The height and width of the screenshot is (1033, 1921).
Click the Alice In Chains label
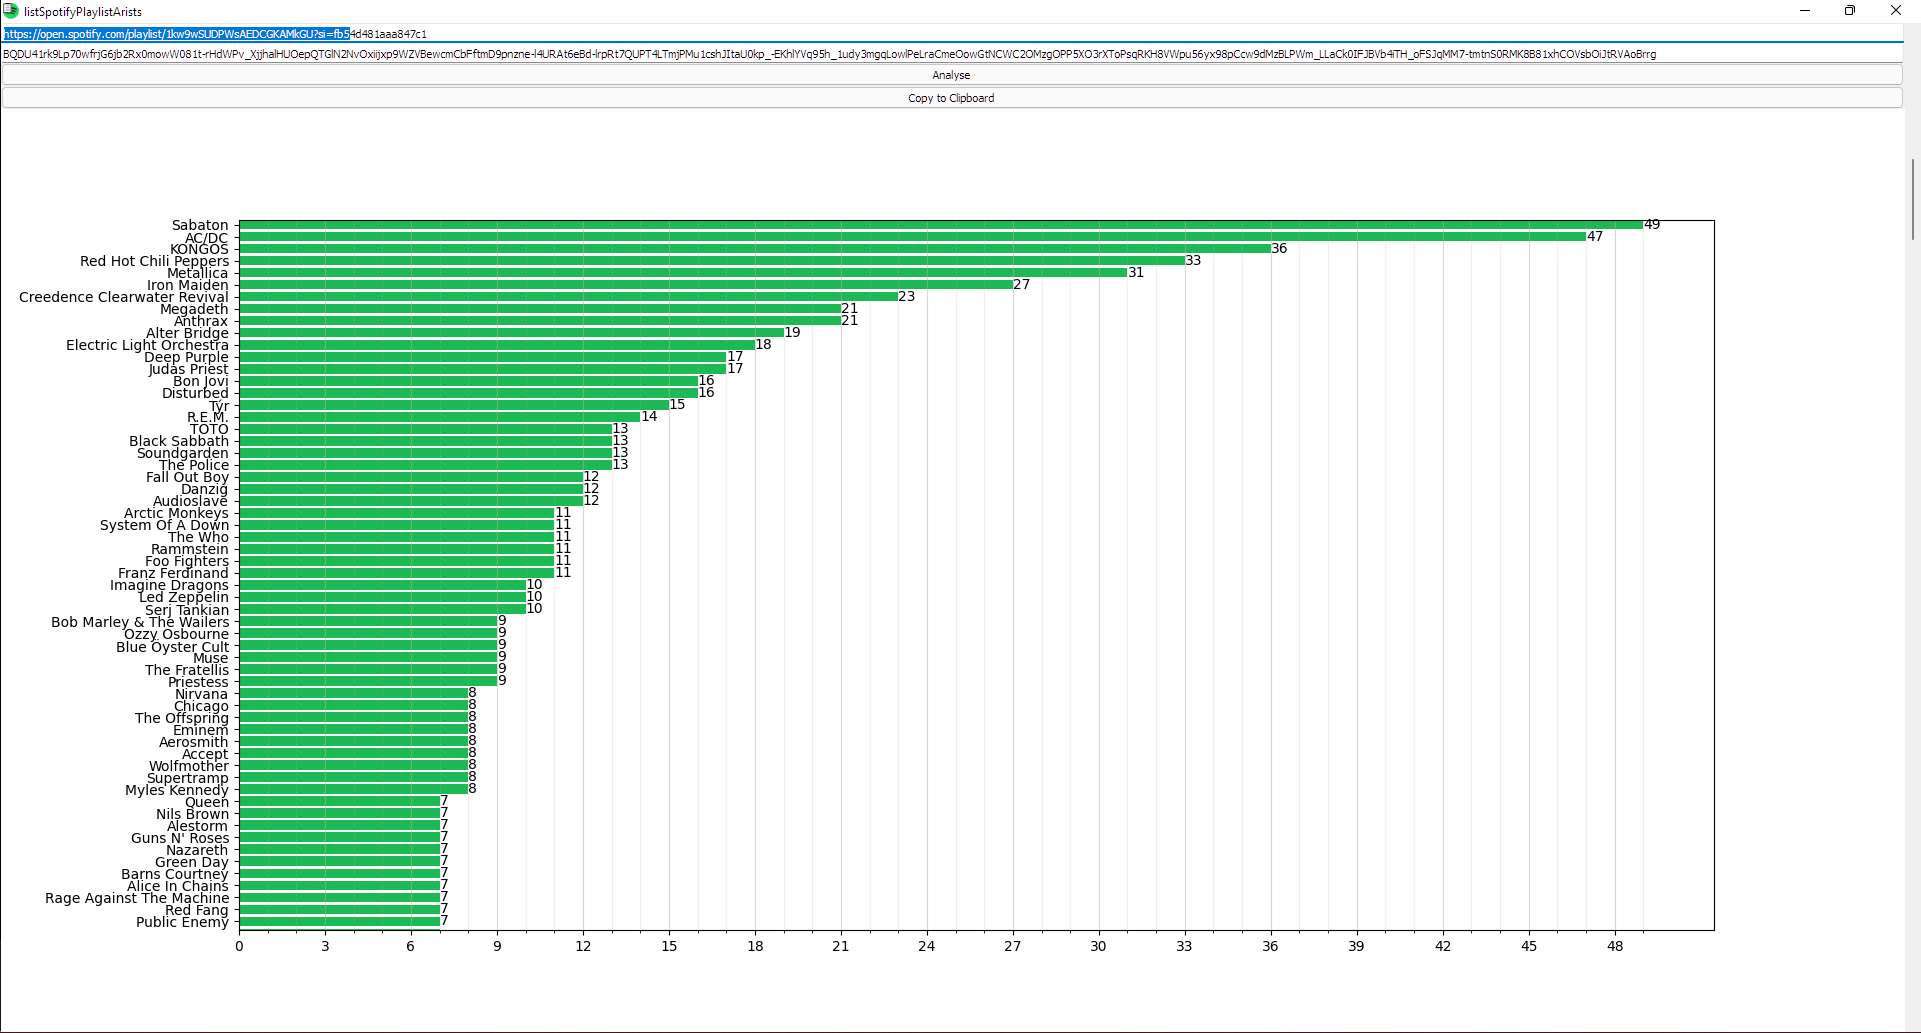pyautogui.click(x=178, y=886)
